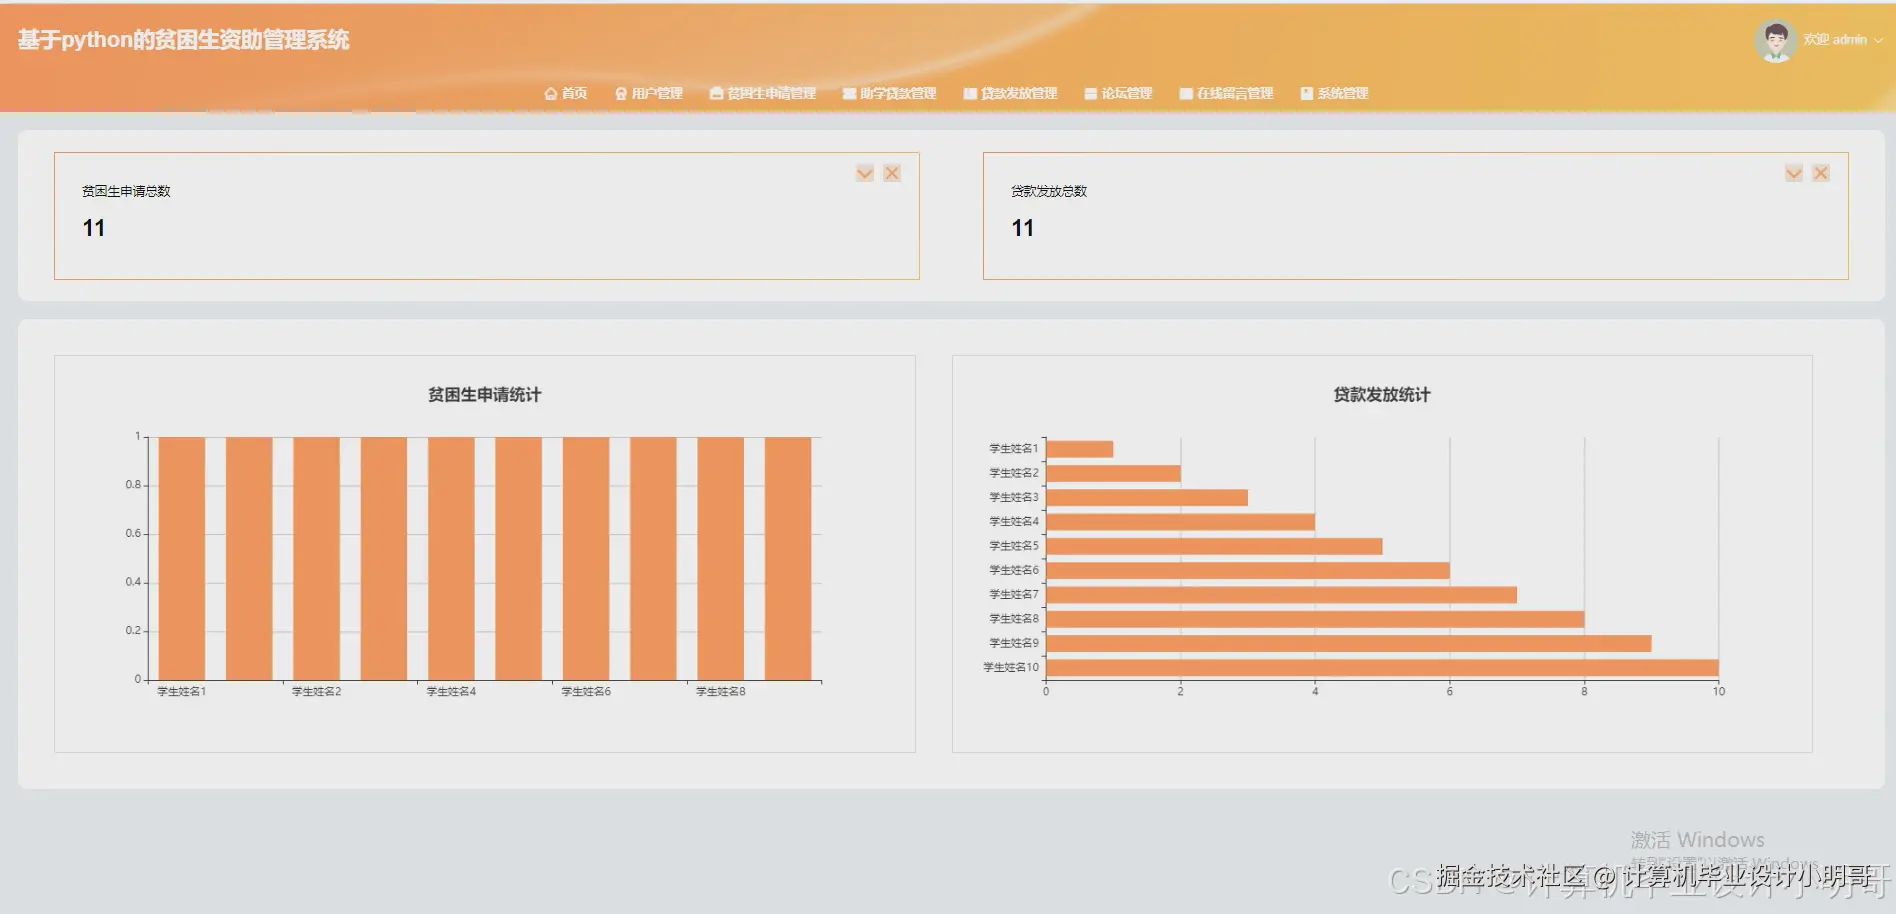Open the 论坛管理 menu

(x=1118, y=93)
